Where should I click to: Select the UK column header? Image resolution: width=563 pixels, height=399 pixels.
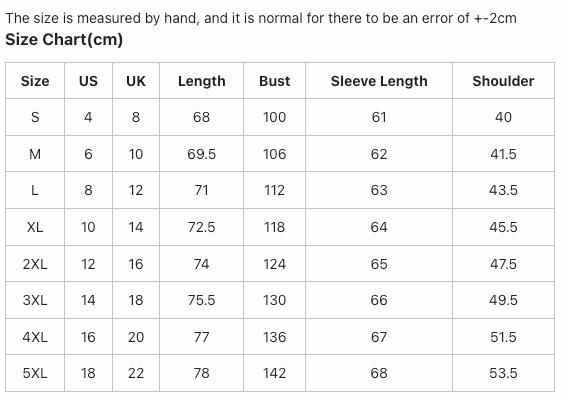pos(136,81)
